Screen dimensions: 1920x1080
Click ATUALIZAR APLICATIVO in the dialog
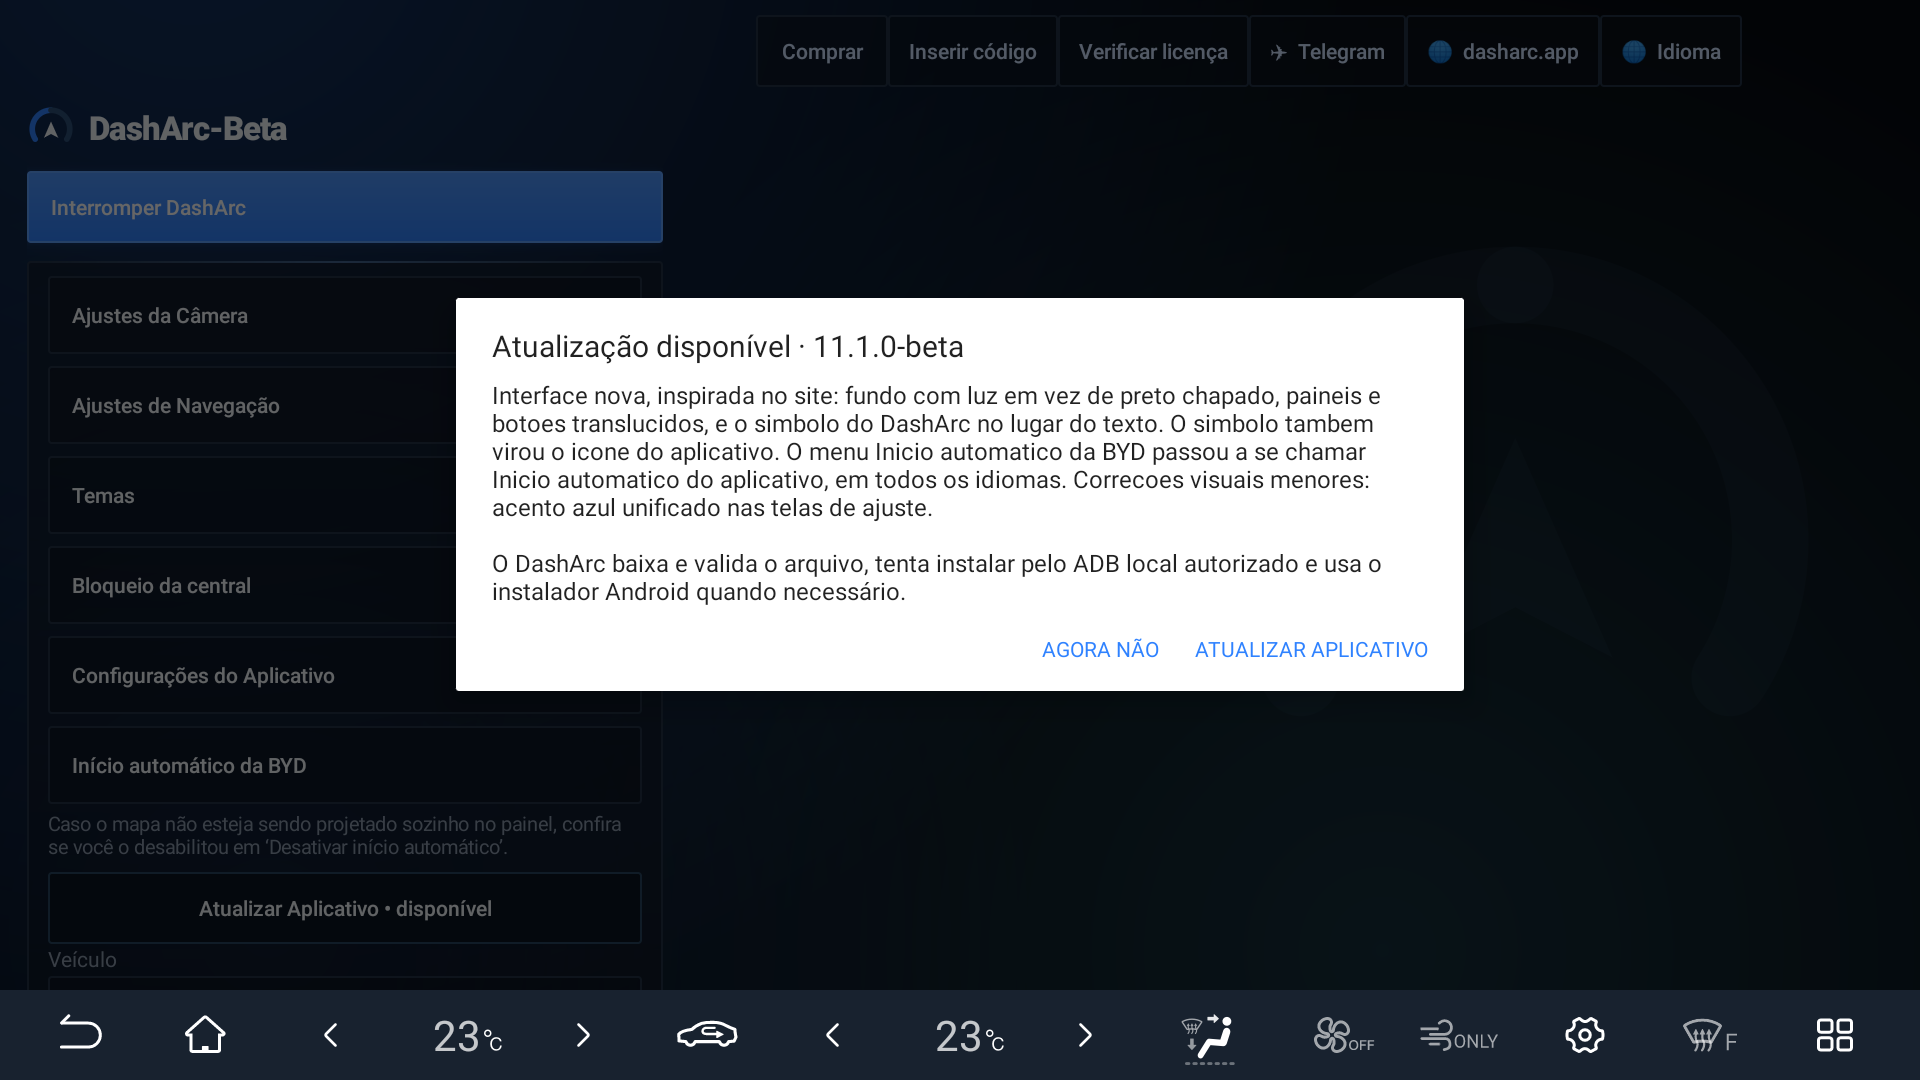[x=1311, y=650]
